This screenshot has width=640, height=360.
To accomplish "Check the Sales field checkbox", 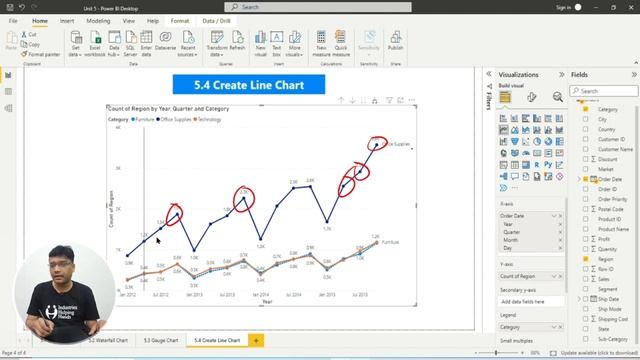I will tap(586, 279).
